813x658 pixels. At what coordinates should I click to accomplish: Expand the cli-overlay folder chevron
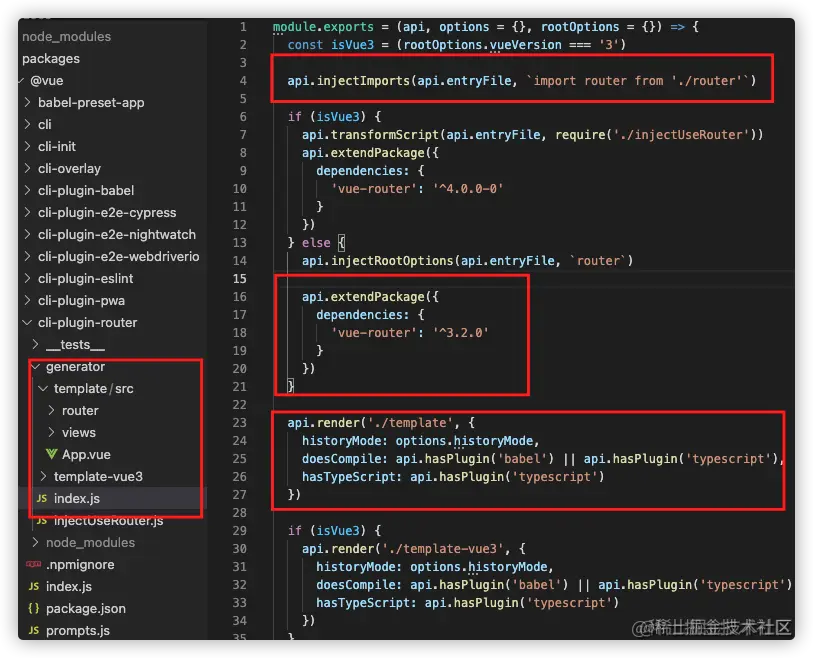click(27, 169)
